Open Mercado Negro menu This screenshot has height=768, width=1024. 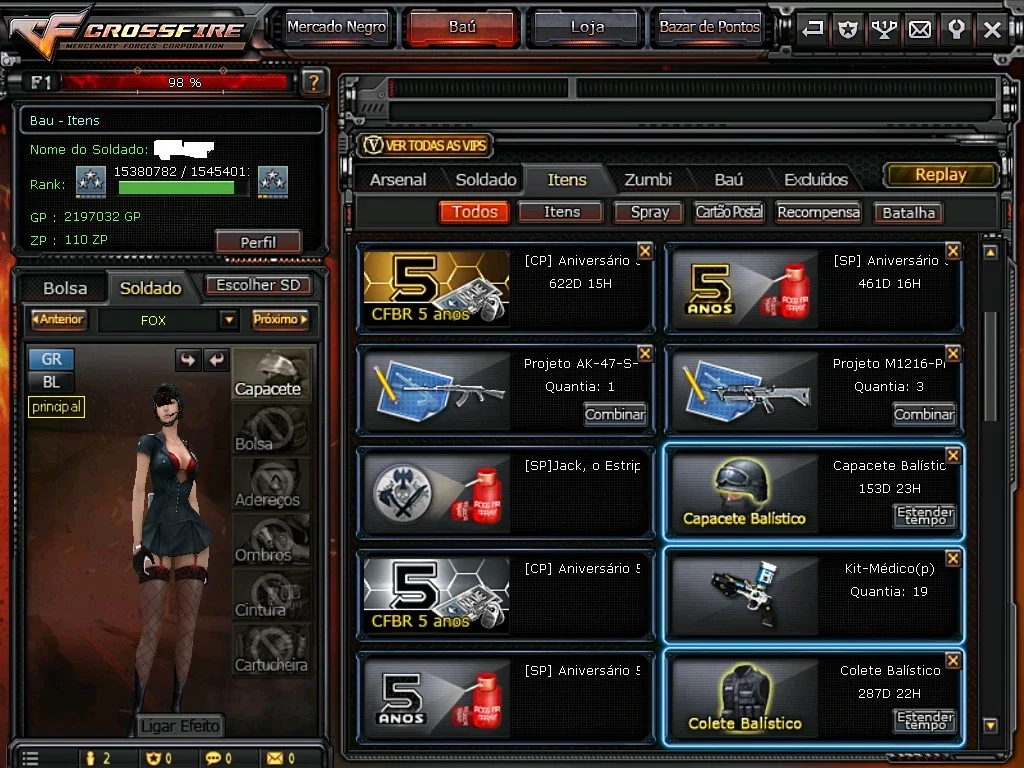pos(336,27)
